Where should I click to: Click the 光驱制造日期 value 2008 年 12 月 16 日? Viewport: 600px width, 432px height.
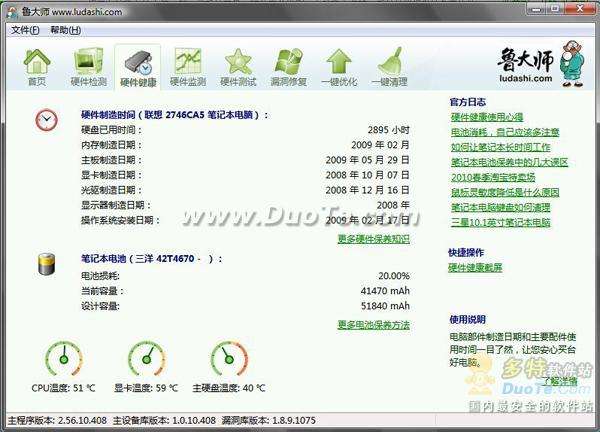click(x=367, y=190)
